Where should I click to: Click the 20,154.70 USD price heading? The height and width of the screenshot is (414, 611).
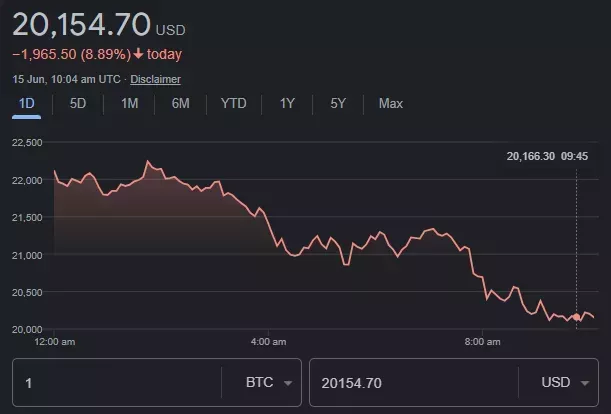click(x=98, y=25)
